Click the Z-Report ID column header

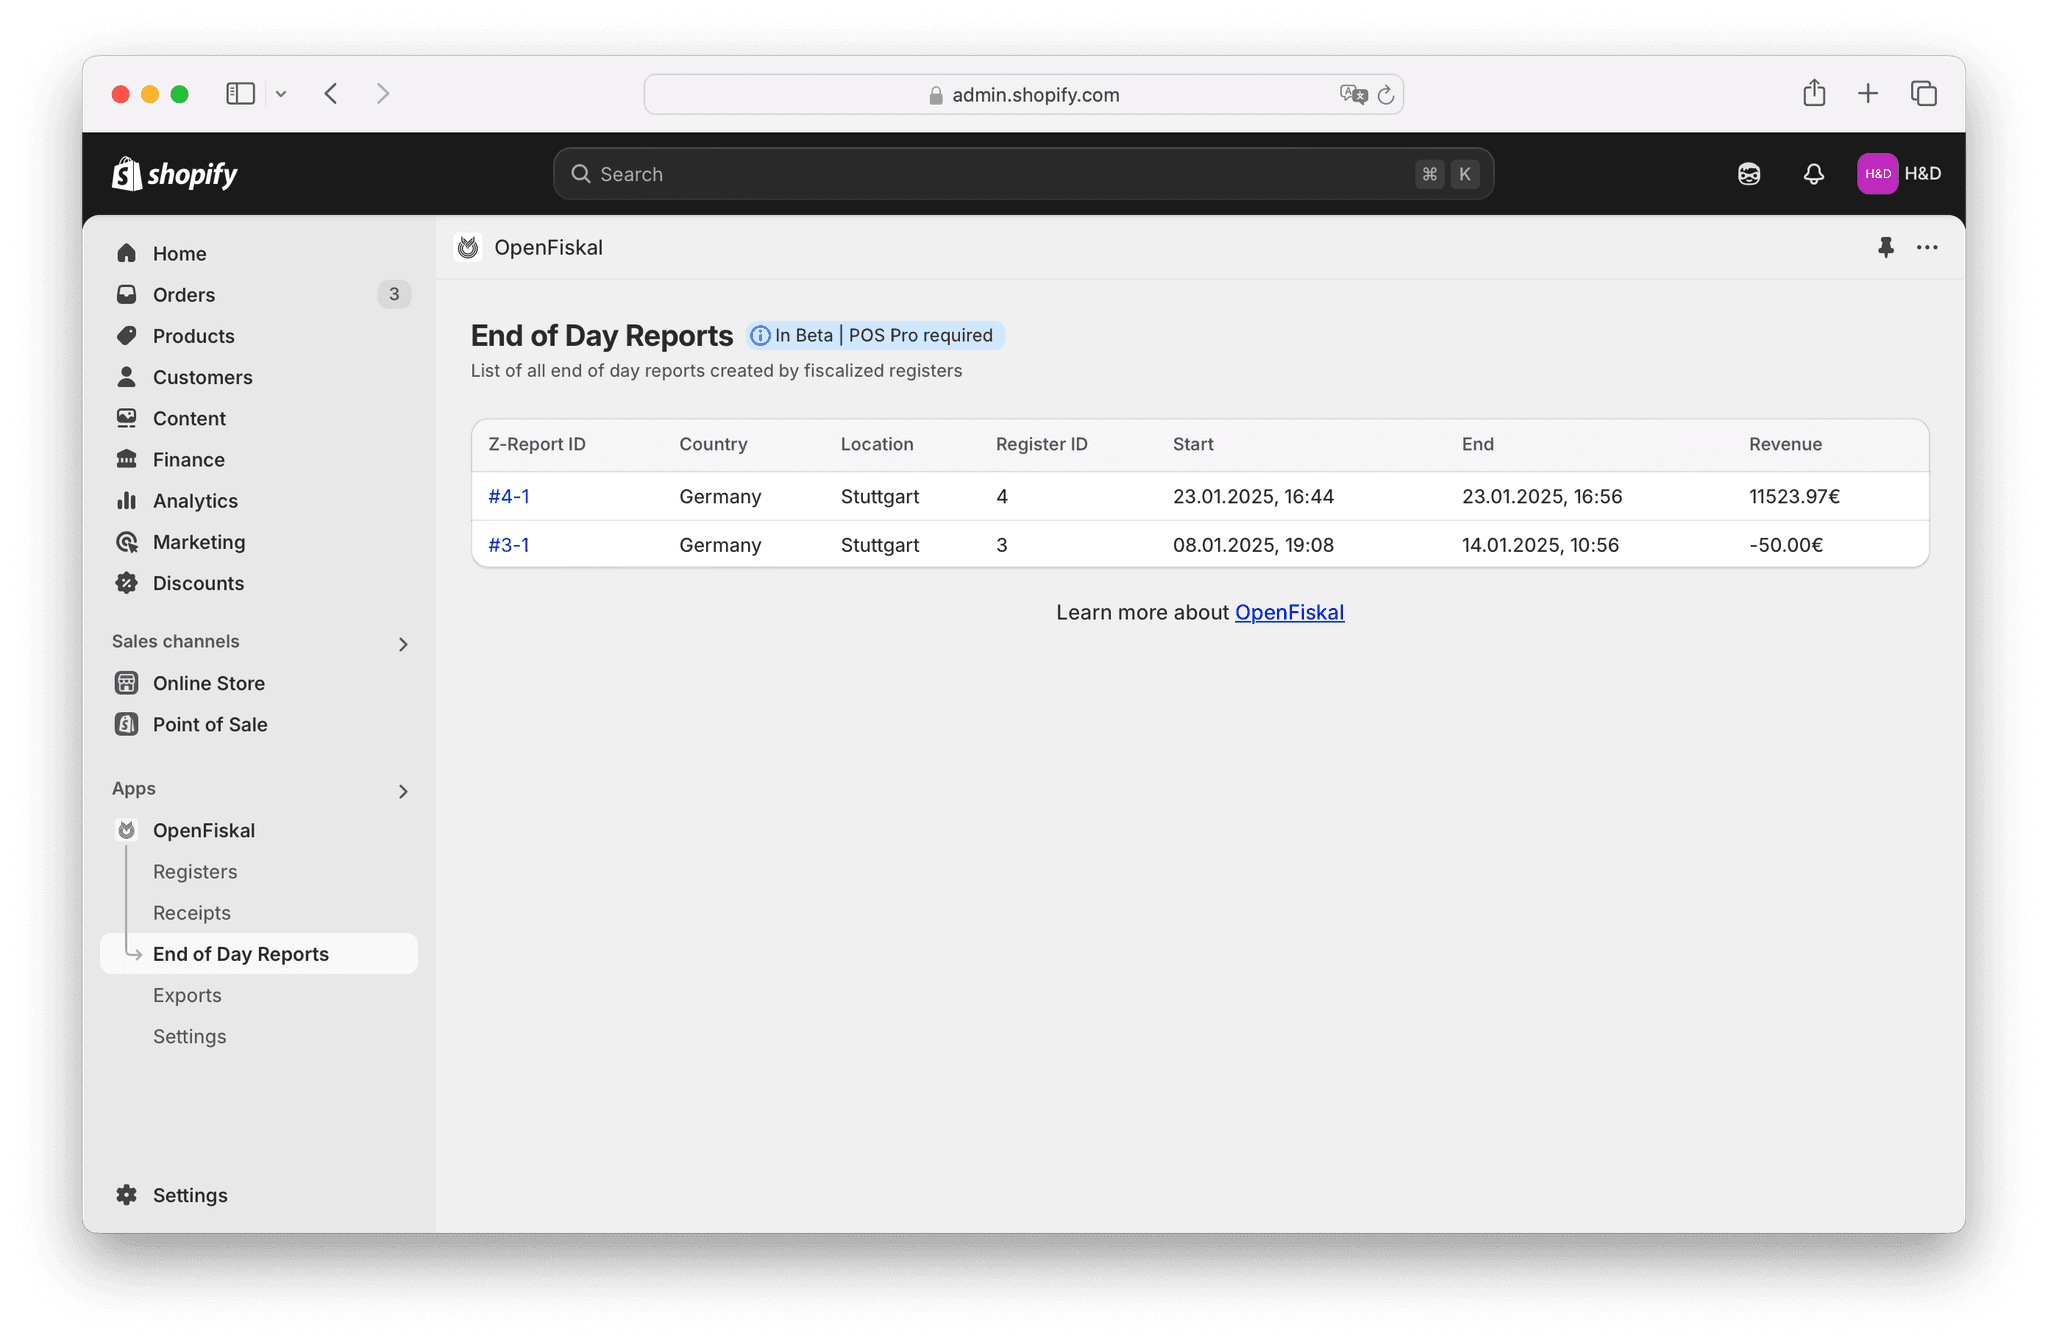[537, 444]
